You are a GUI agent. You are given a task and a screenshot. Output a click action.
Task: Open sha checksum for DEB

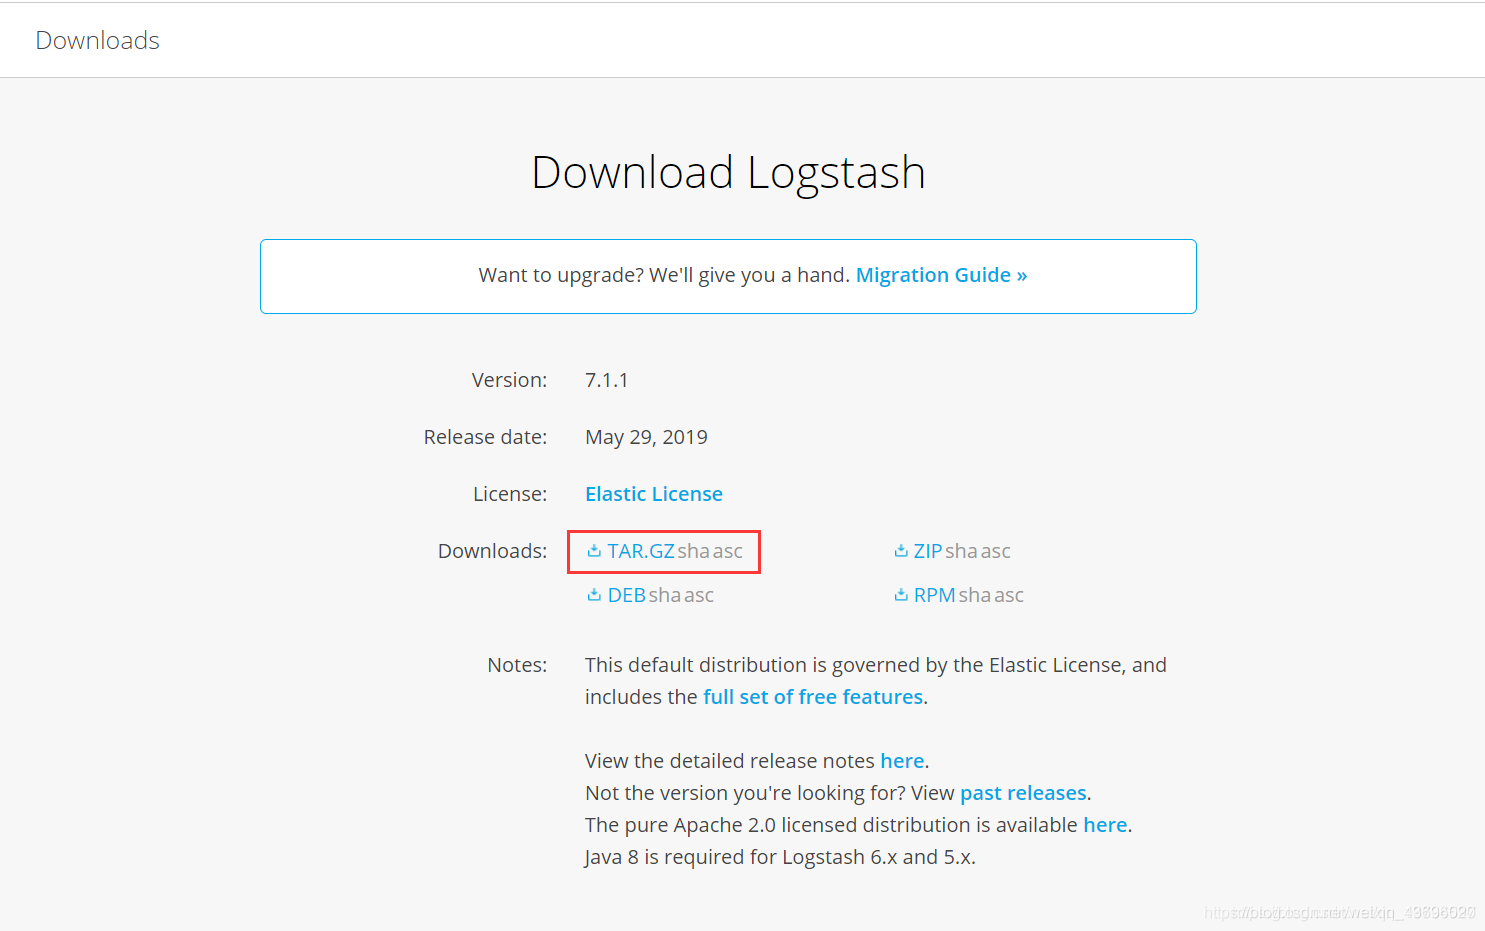664,595
